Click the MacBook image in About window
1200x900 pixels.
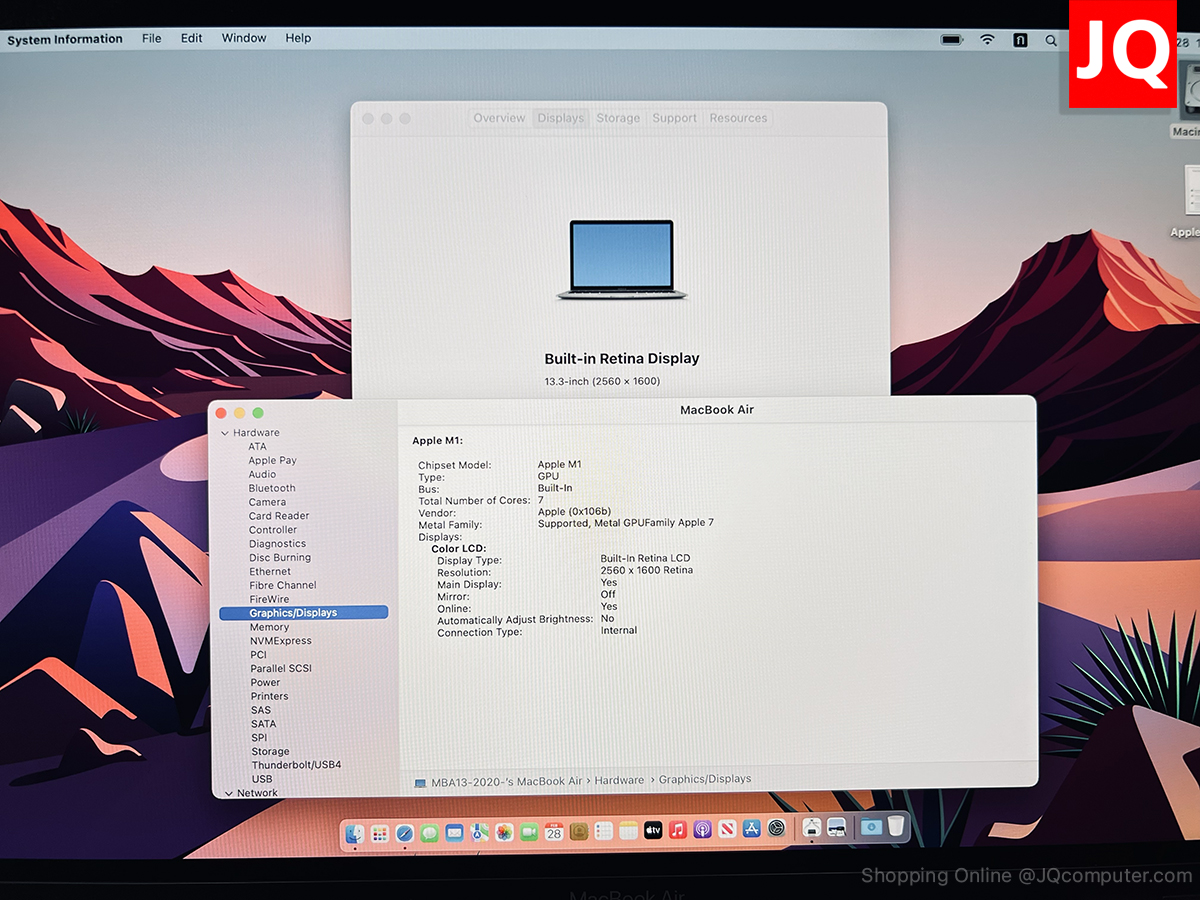point(622,260)
